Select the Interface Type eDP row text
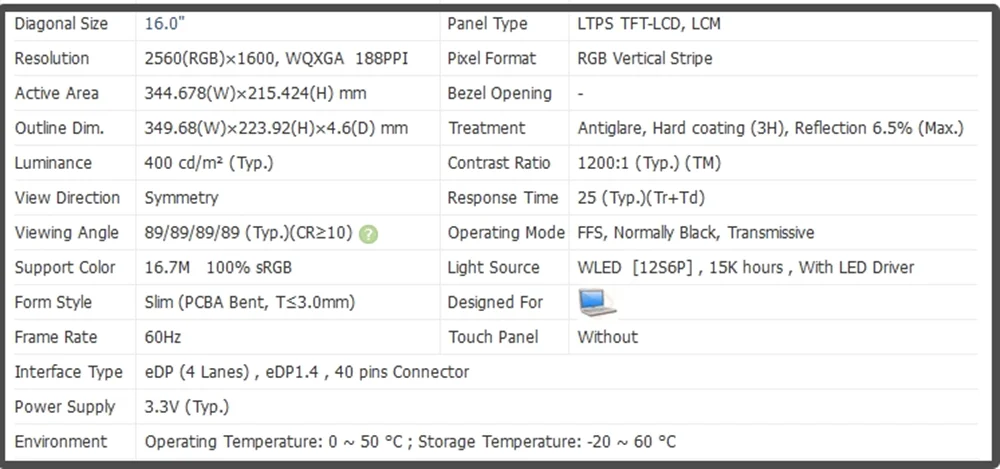This screenshot has height=469, width=1000. tap(307, 372)
